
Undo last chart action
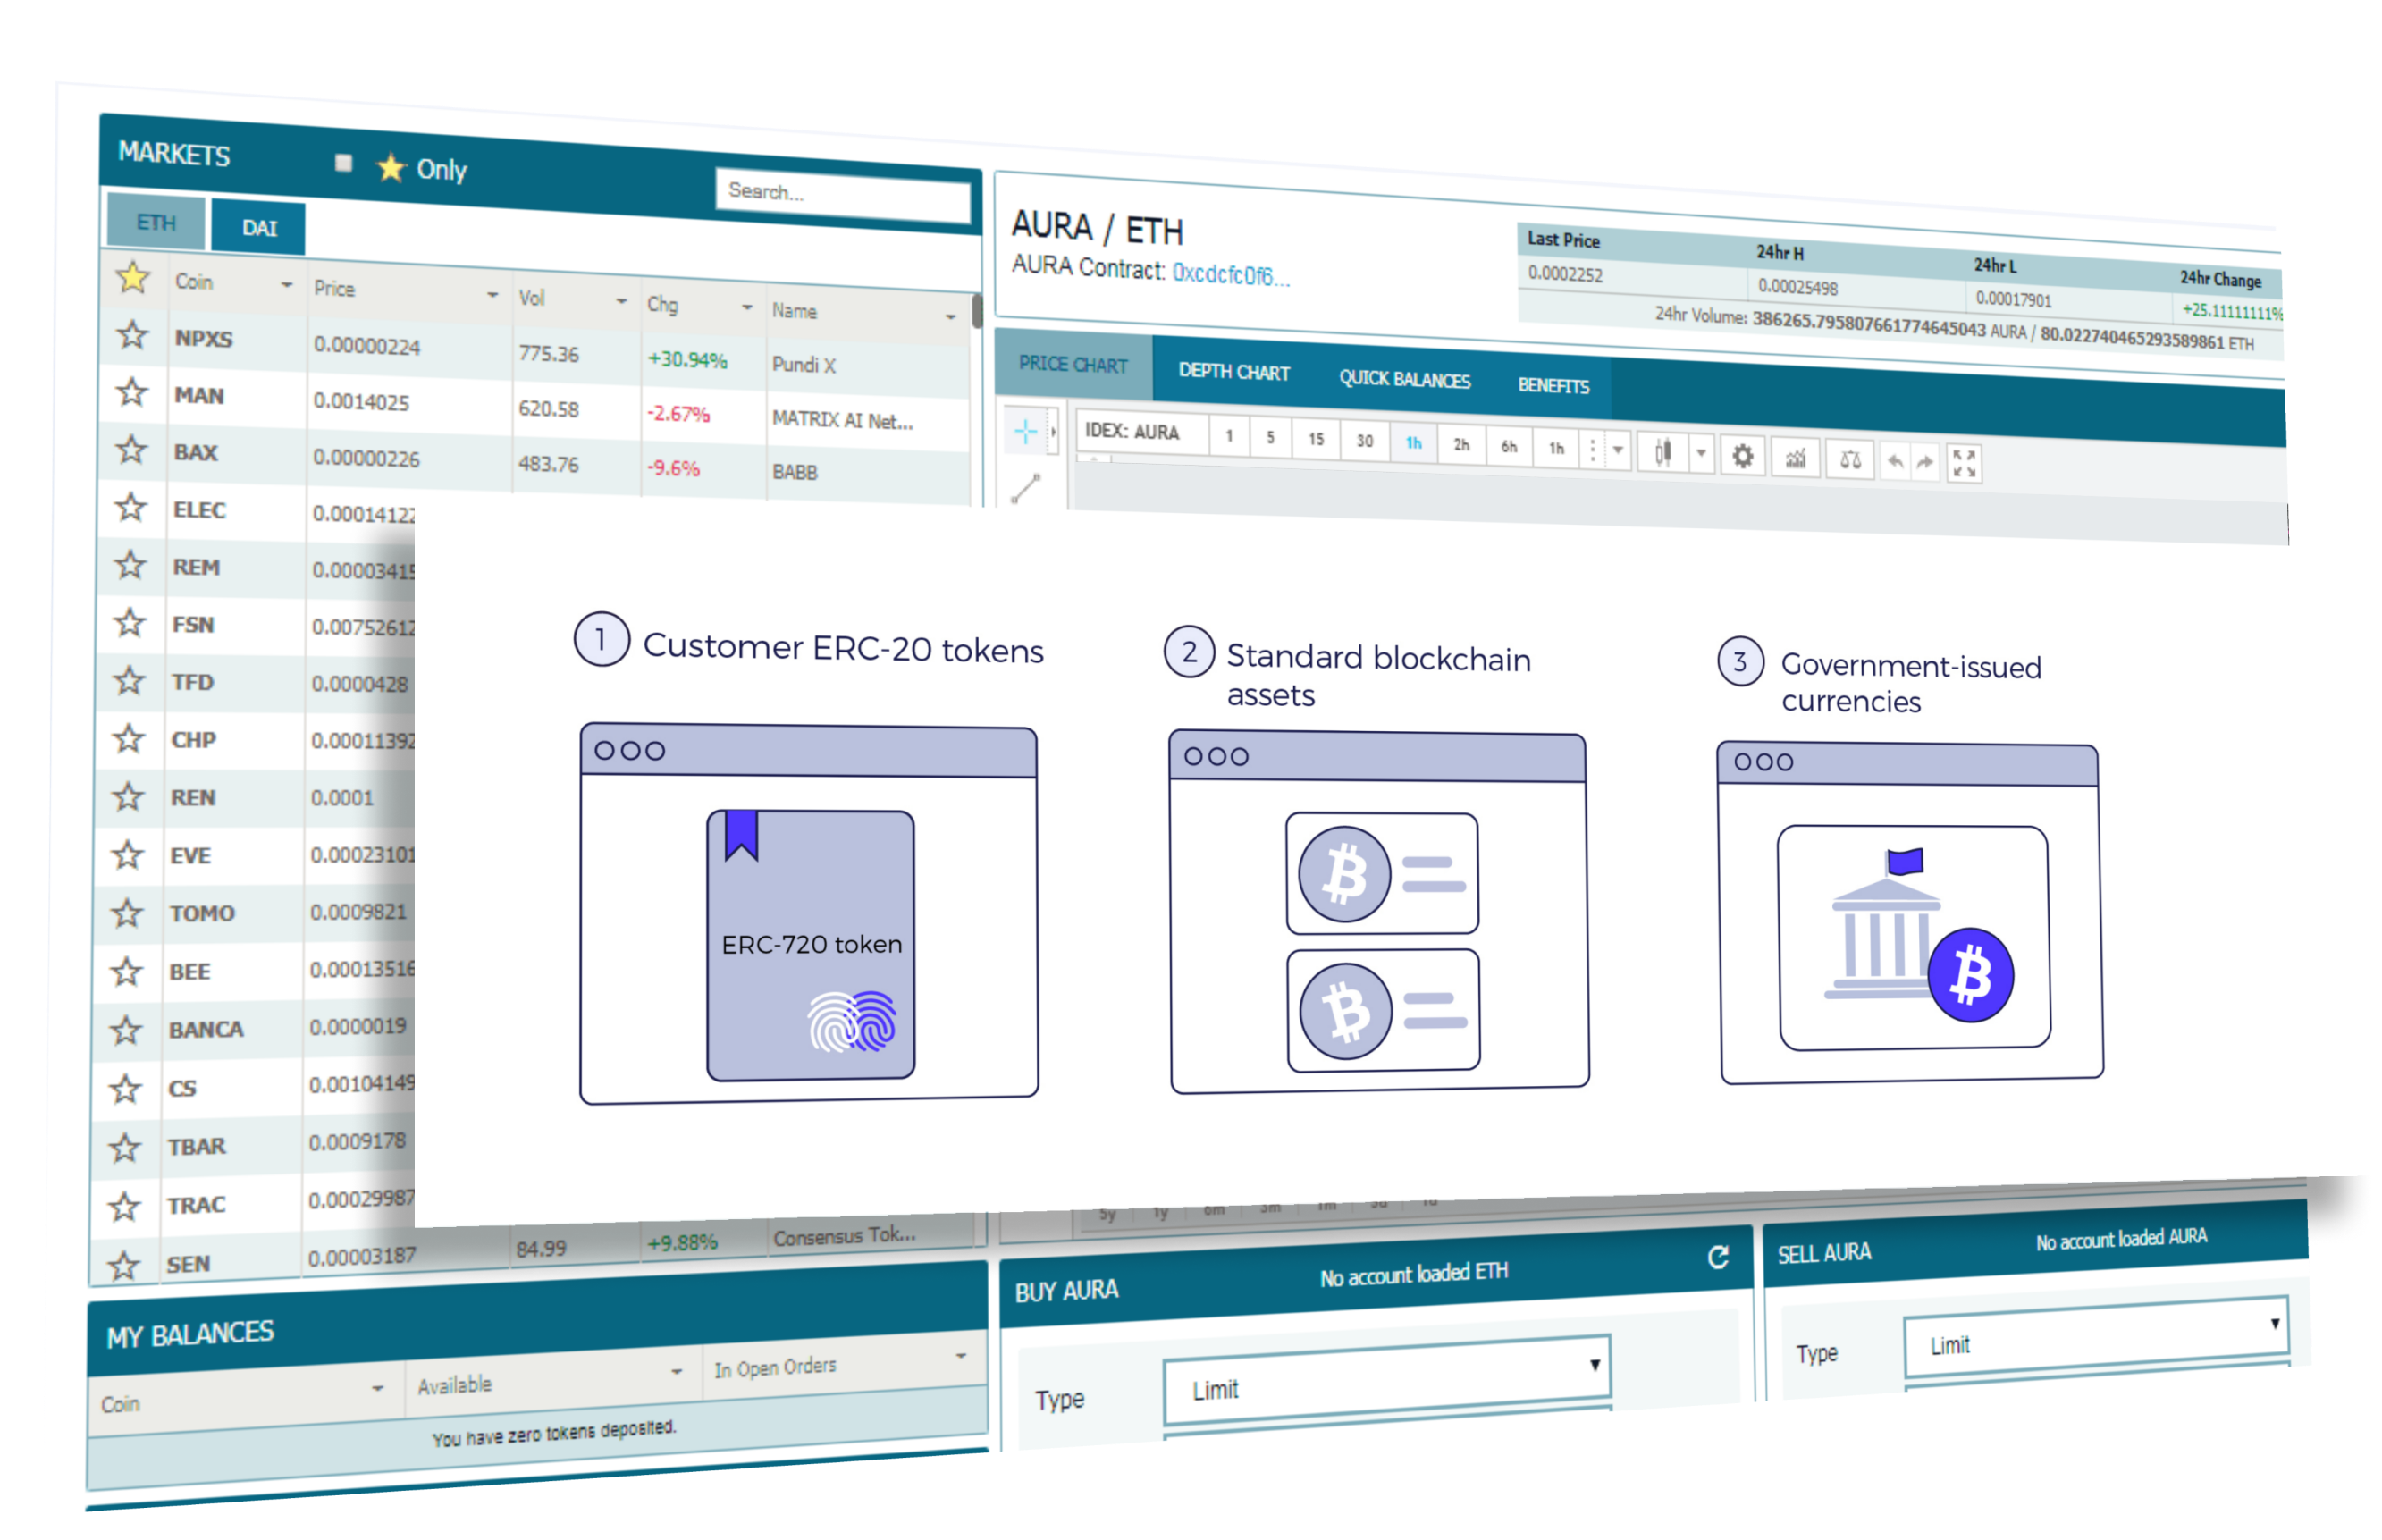click(1895, 462)
